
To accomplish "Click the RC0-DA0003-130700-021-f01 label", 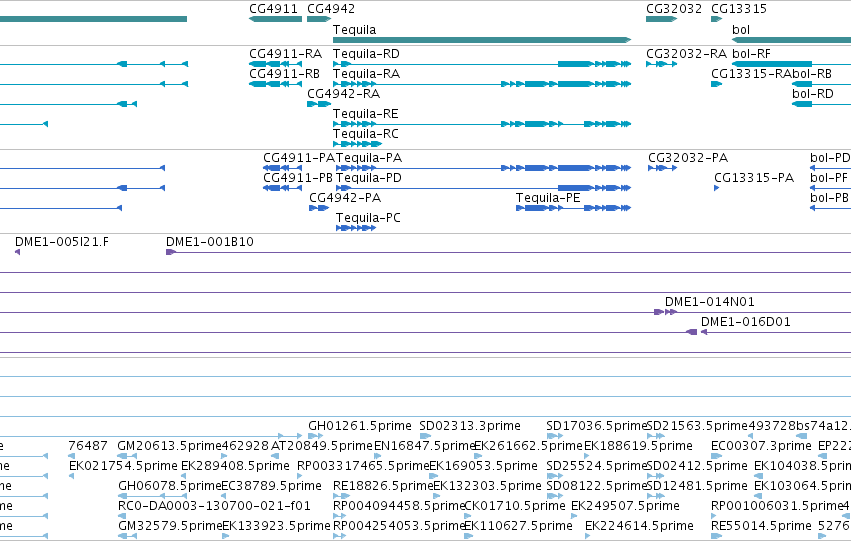I will tap(214, 506).
